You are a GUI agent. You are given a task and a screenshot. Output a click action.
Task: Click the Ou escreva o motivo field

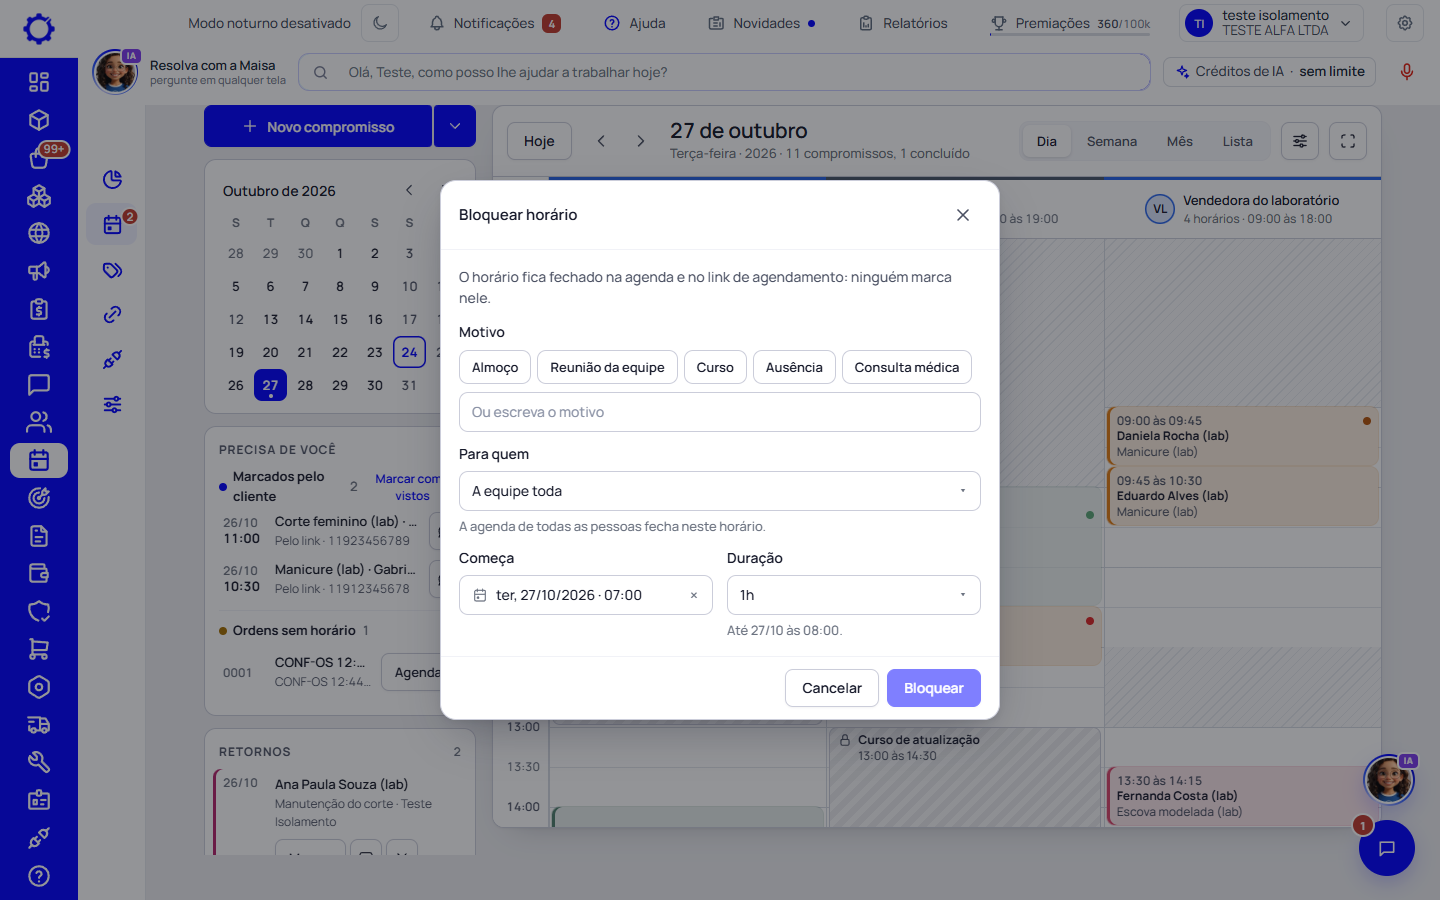click(x=720, y=412)
